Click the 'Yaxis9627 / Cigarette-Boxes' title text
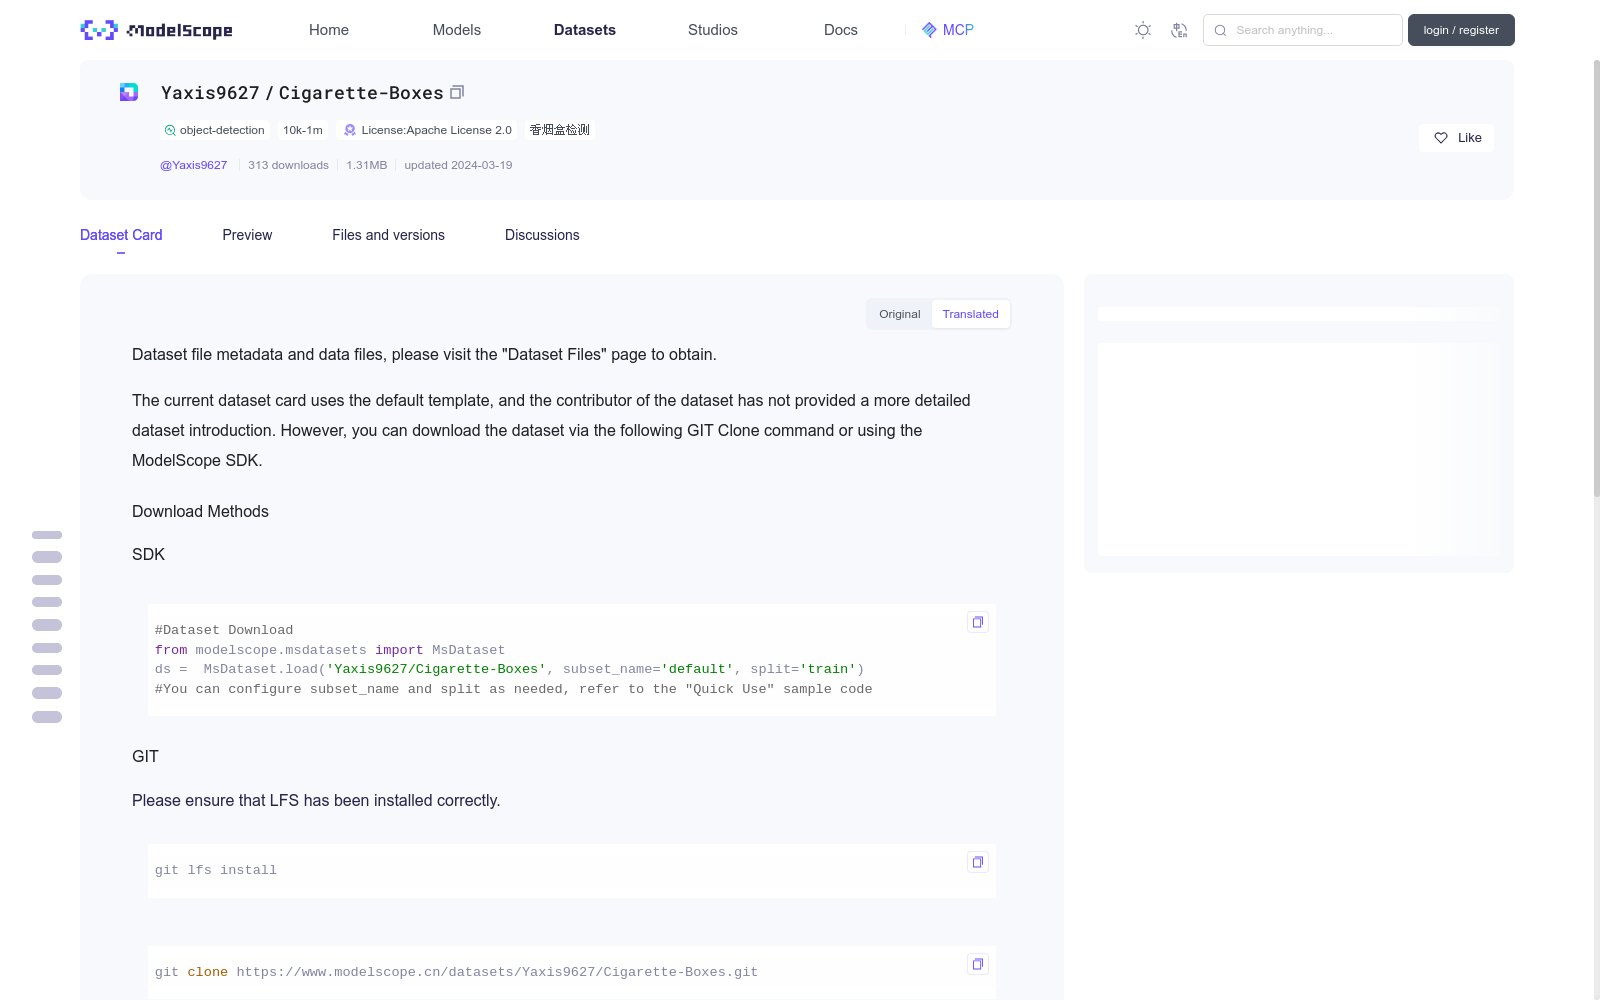Screen dimensions: 1600x1000 point(302,93)
